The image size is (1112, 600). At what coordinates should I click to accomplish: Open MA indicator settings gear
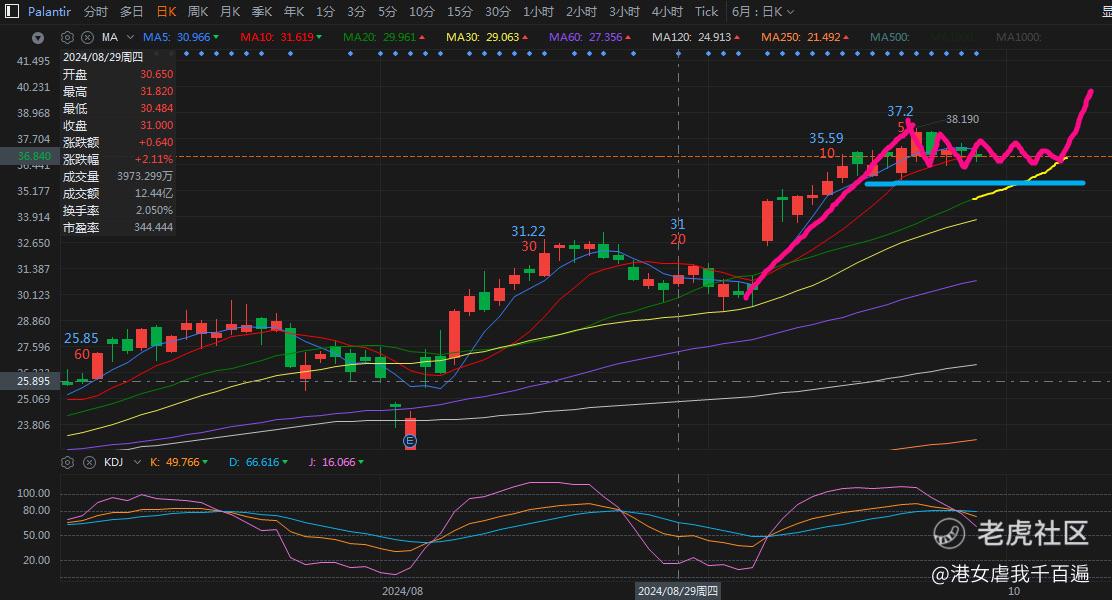pyautogui.click(x=67, y=37)
